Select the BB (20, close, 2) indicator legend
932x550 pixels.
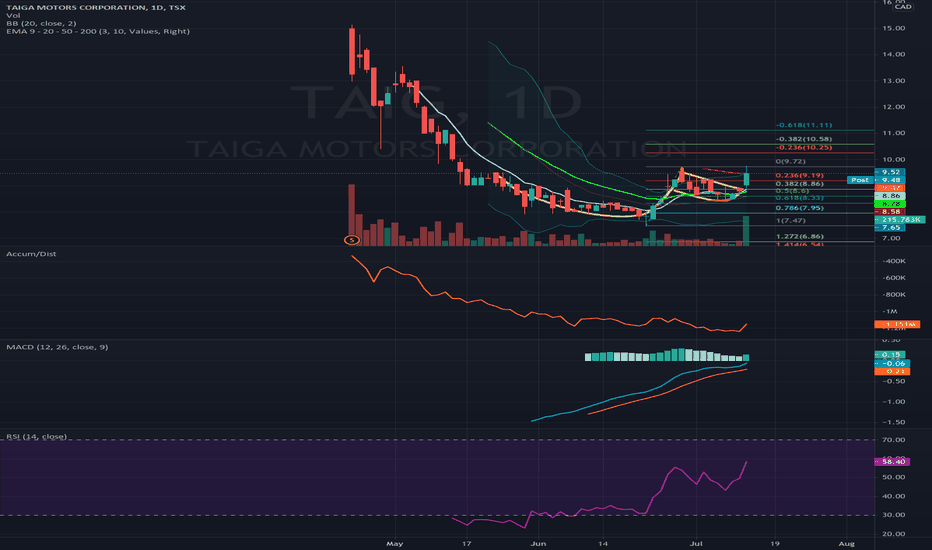pos(41,23)
